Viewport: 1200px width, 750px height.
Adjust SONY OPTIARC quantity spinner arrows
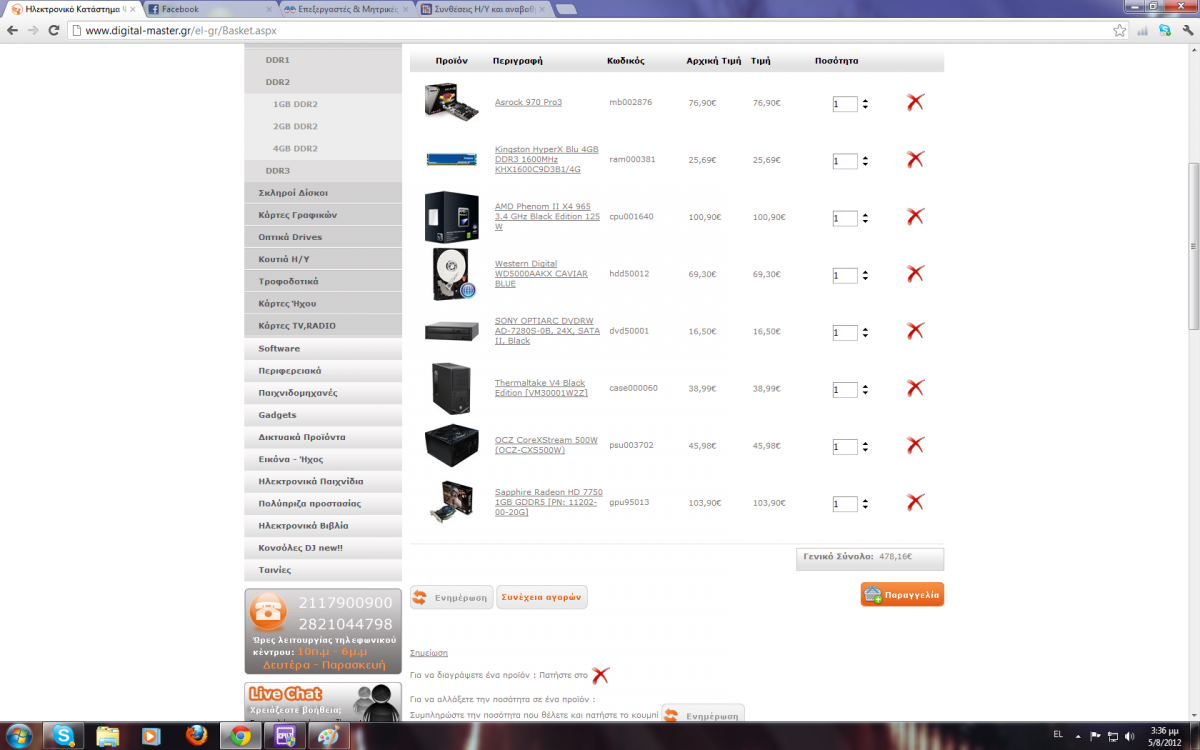865,332
